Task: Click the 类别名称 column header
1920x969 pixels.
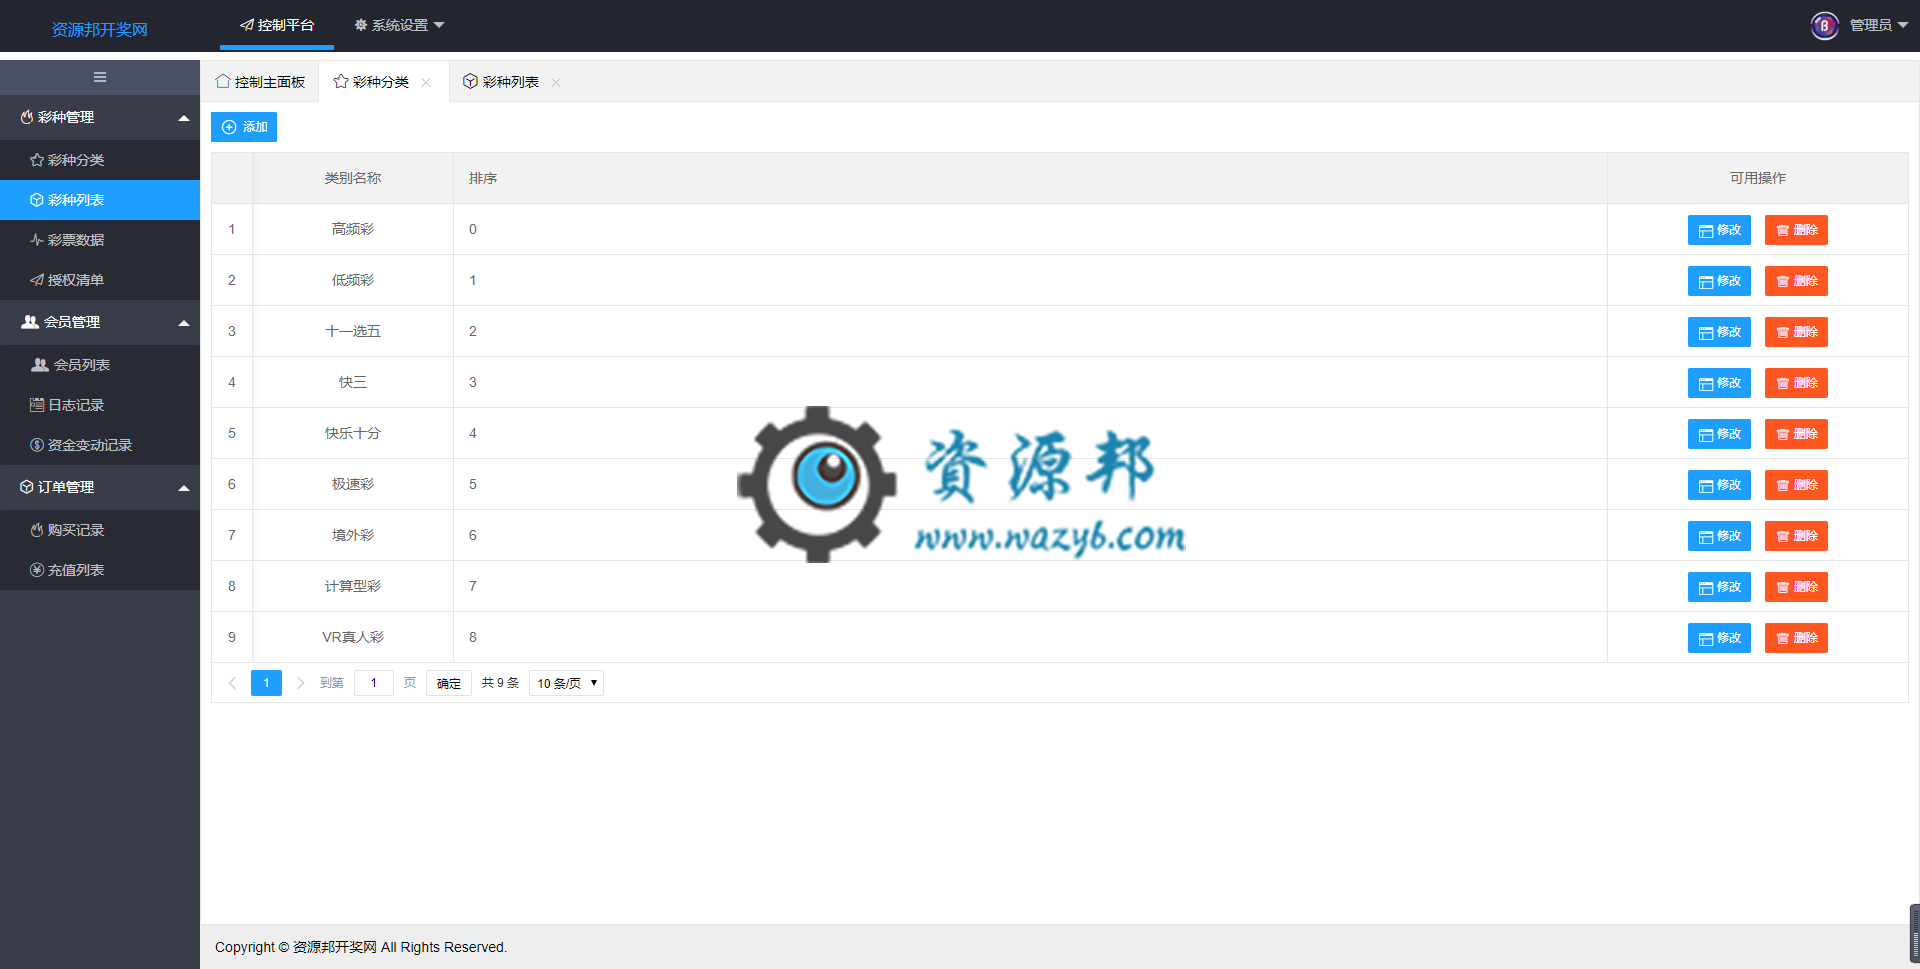Action: point(353,178)
